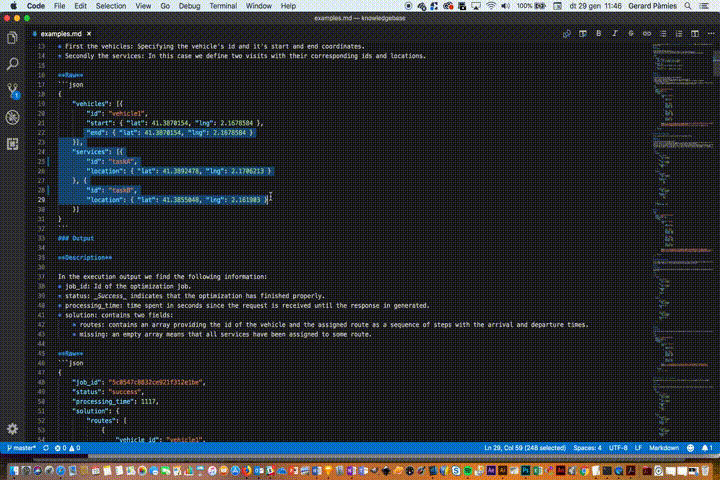Click the "services" key on line 24
This screenshot has width=720, height=480.
coord(90,152)
